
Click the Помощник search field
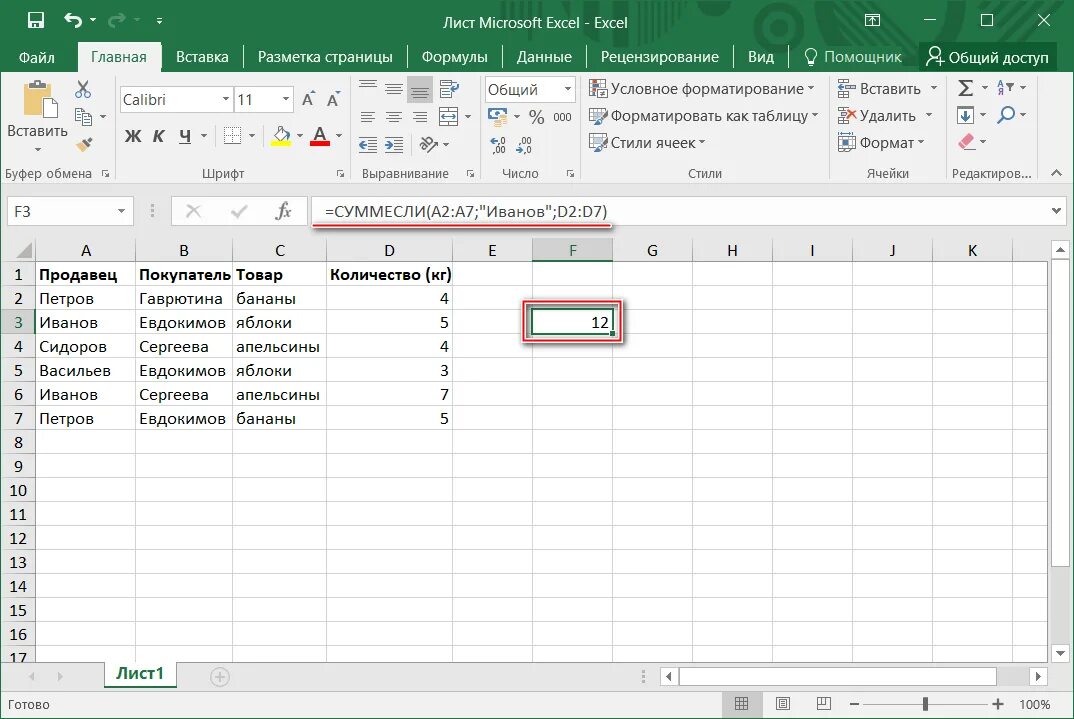[x=853, y=57]
